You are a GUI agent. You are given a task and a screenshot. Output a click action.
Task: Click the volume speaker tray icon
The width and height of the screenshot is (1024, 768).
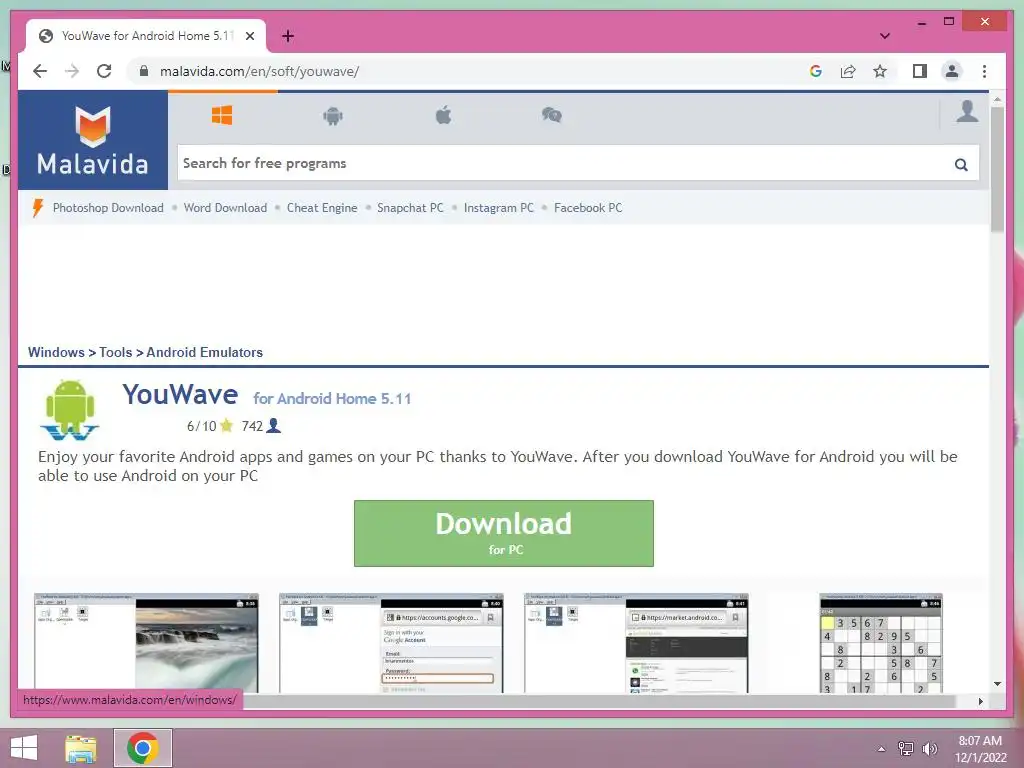pos(930,749)
